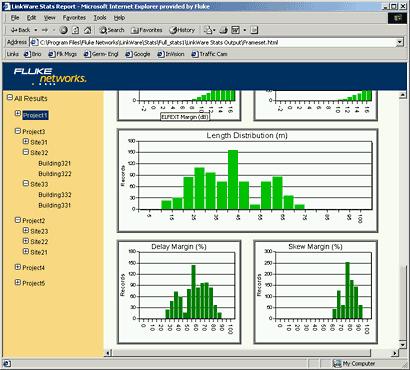Click the horizontal scrollbar left arrow
This screenshot has height=370, width=410.
coord(108,353)
